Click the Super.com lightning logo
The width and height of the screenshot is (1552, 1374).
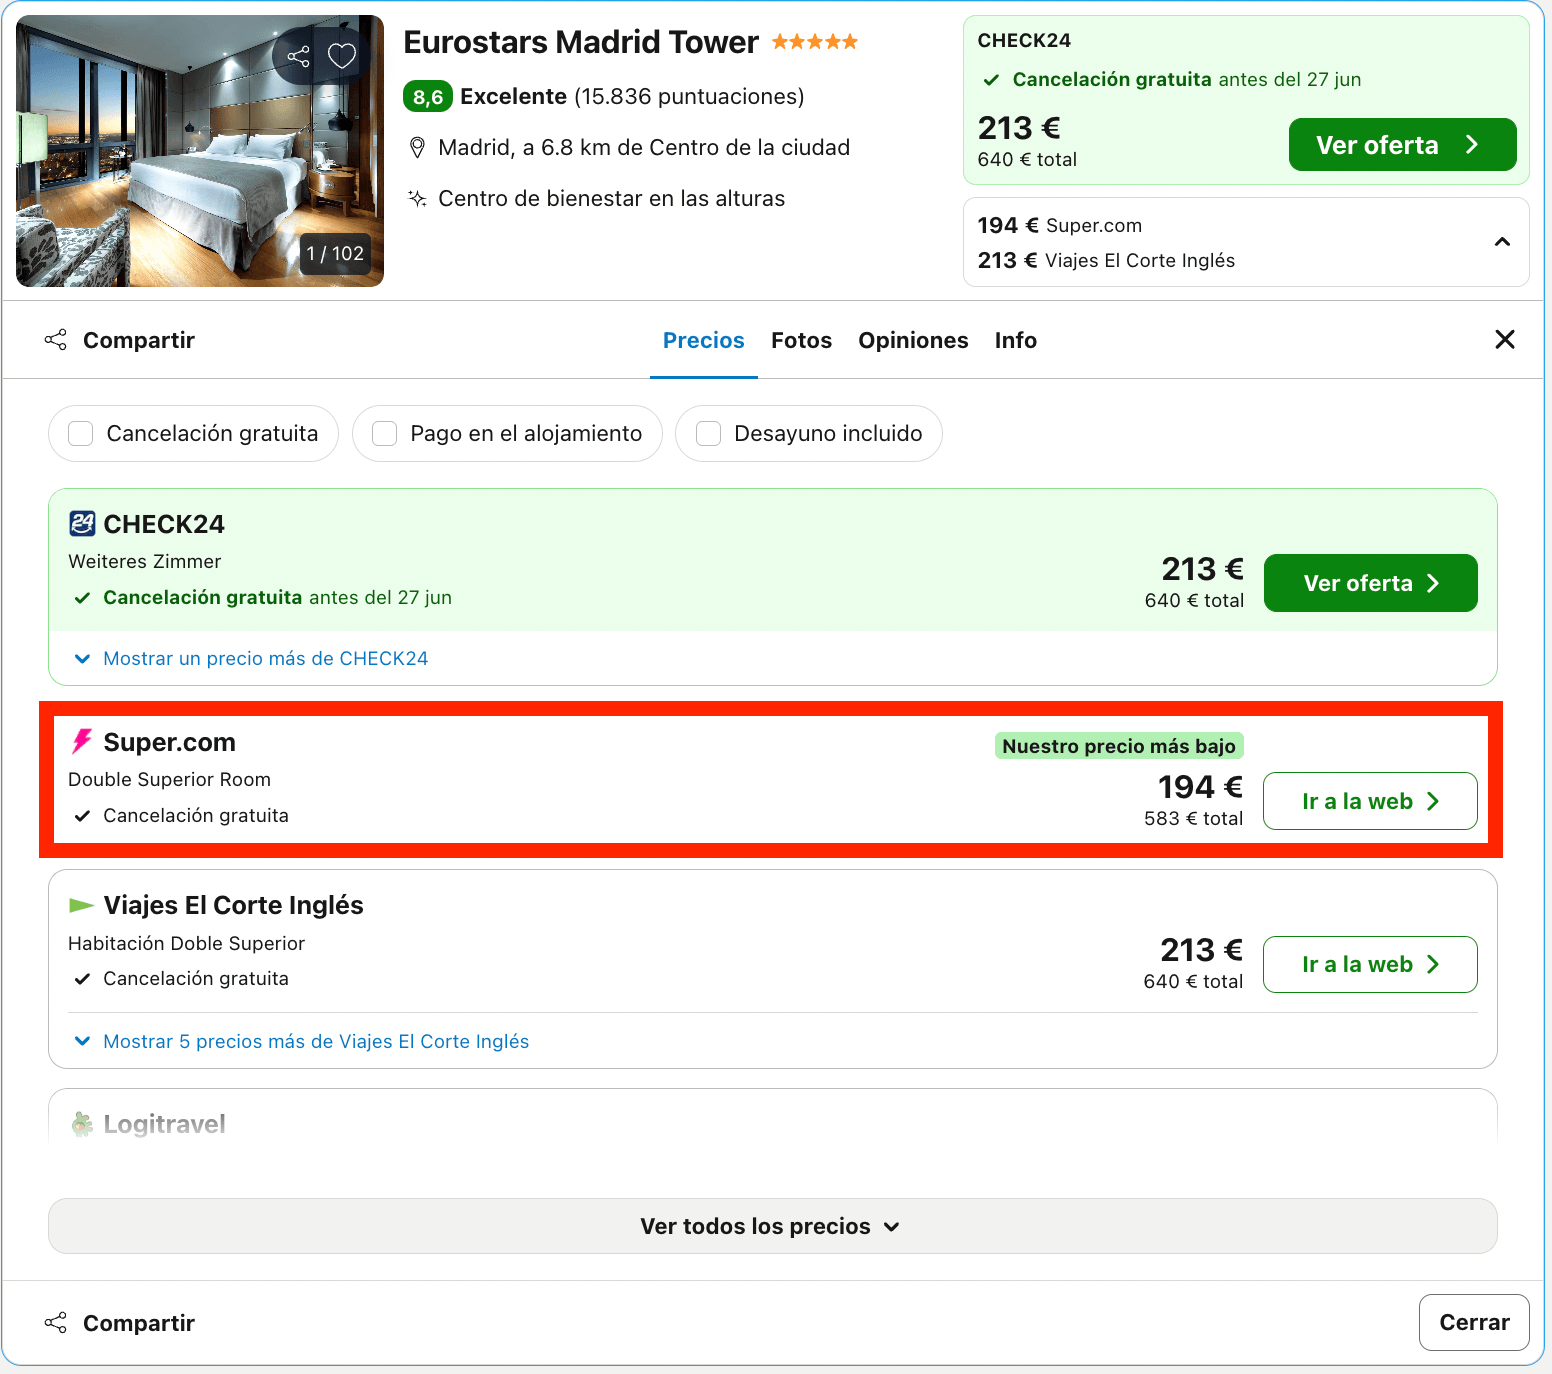coord(82,742)
